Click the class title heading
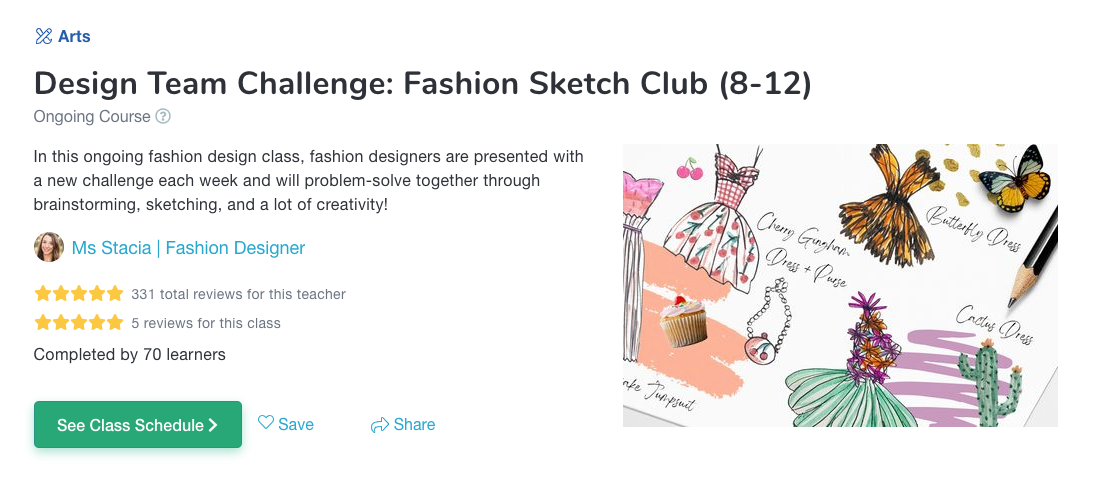 tap(423, 83)
